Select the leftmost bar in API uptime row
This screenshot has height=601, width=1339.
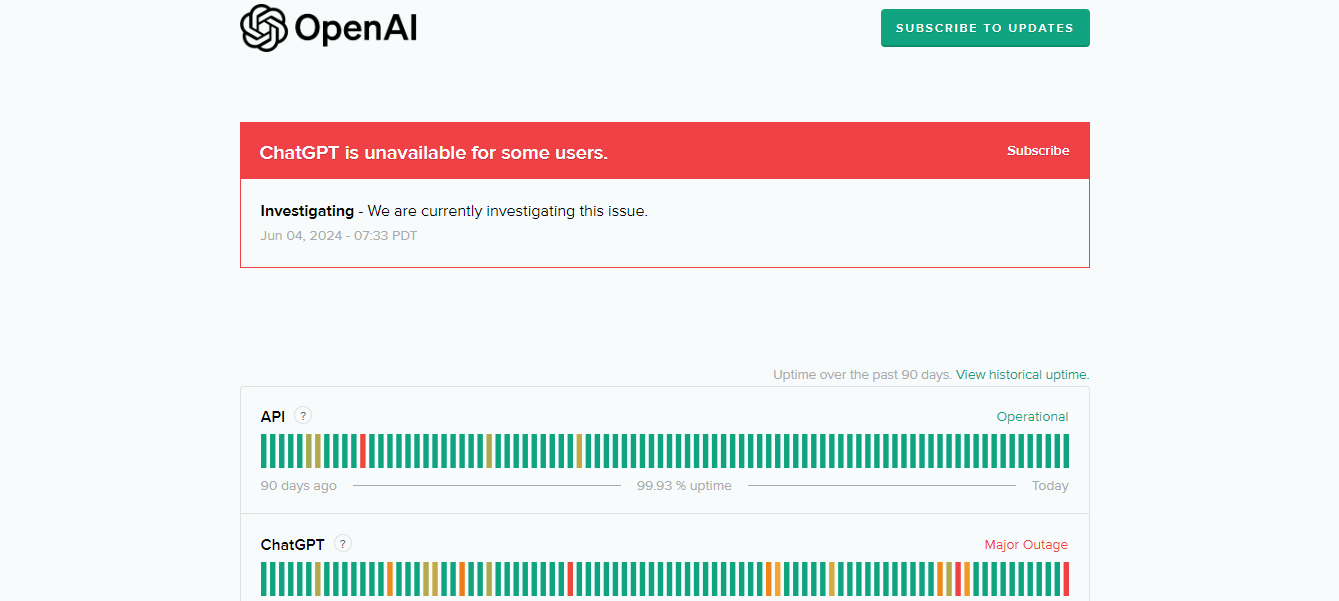pyautogui.click(x=264, y=451)
